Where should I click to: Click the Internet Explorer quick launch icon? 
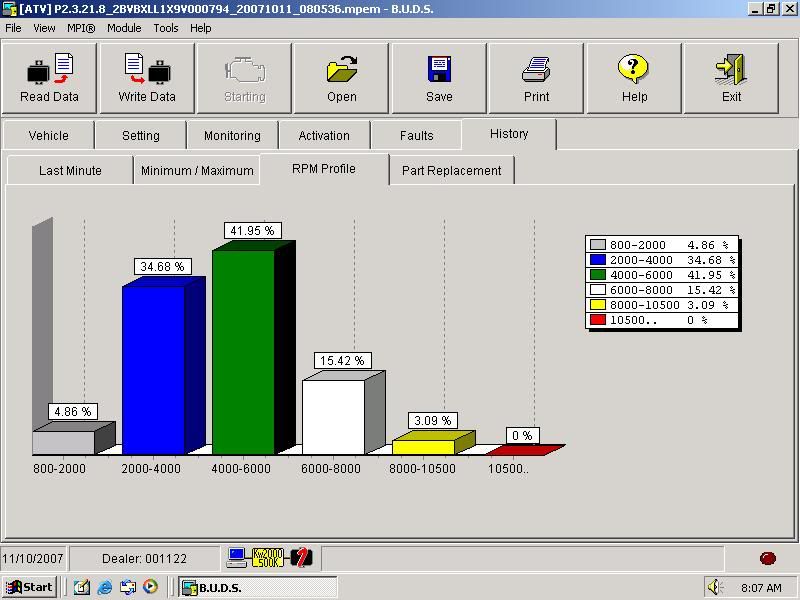(104, 587)
